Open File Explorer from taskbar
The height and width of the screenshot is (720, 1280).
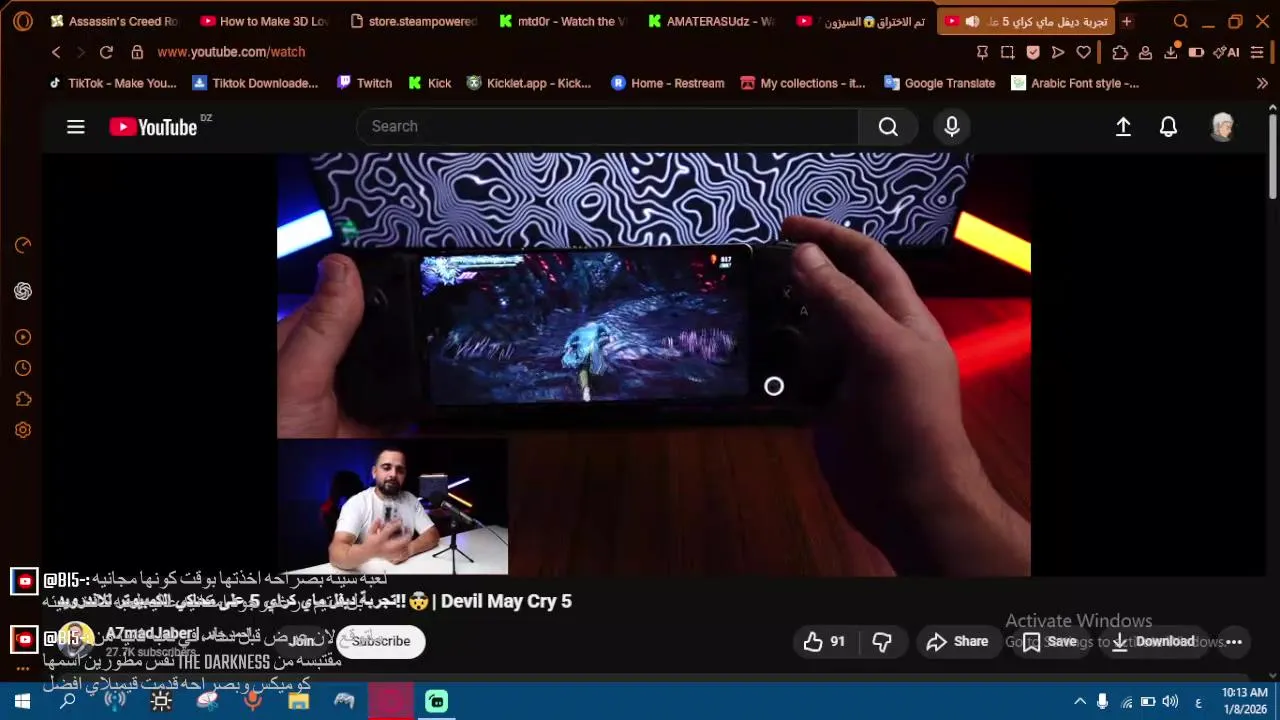click(x=298, y=702)
